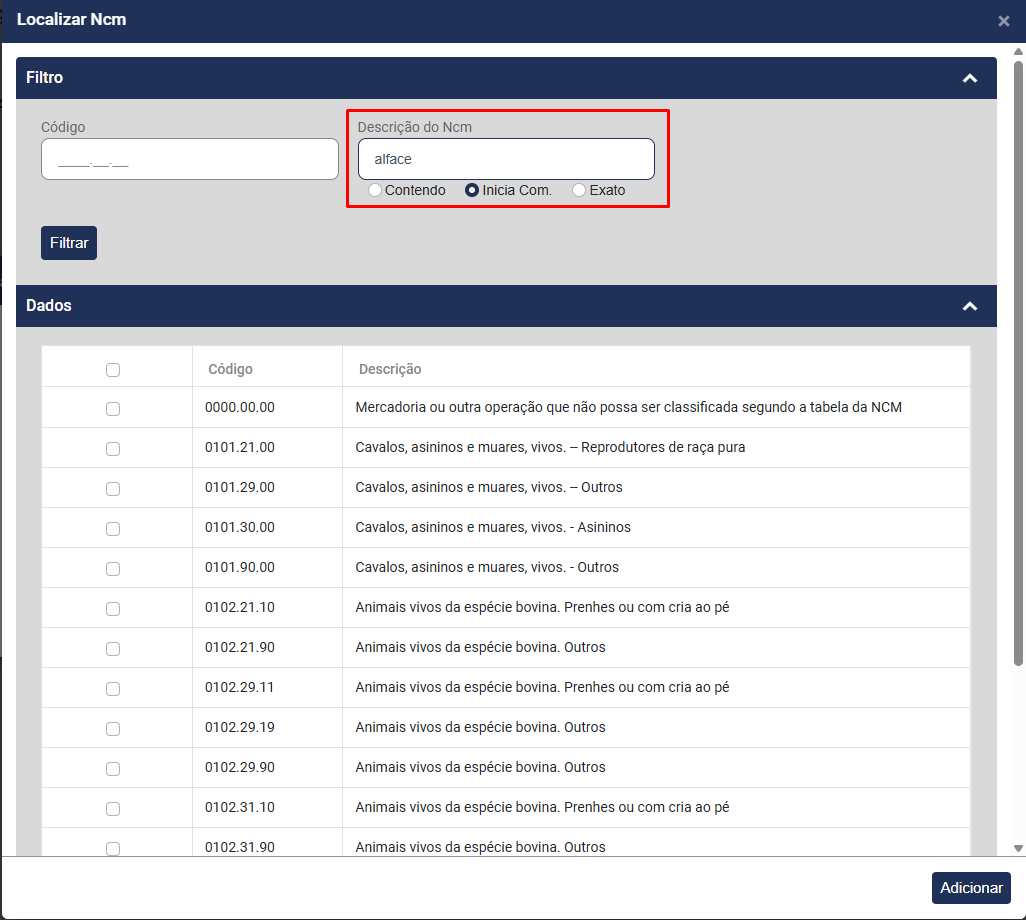Select the Contendo radio option
Screen dimensions: 1026x920
[375, 190]
